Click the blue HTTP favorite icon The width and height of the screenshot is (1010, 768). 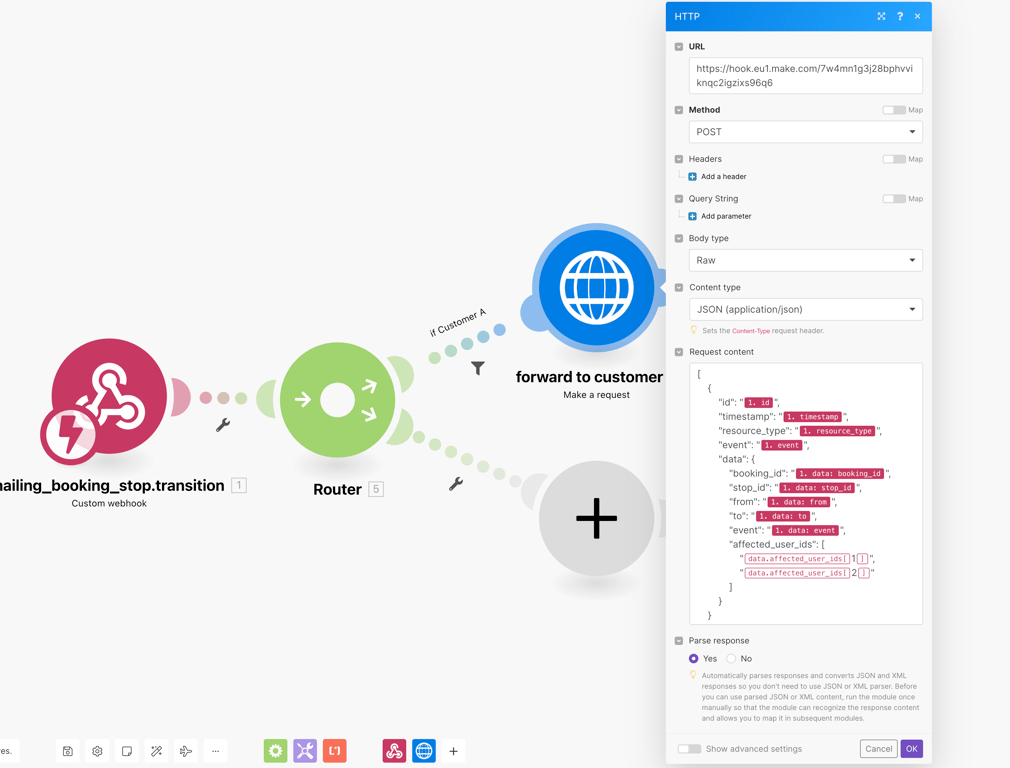coord(424,751)
